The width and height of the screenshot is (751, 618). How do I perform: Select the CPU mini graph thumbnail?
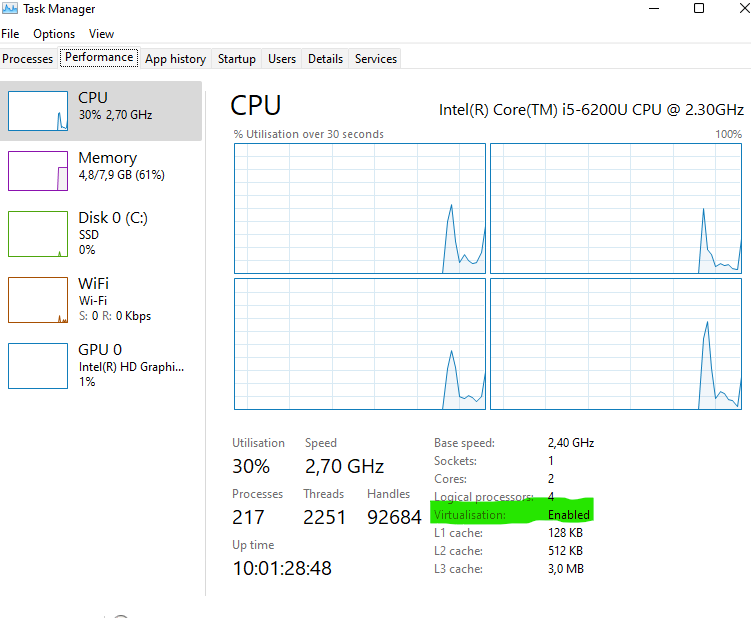[38, 111]
